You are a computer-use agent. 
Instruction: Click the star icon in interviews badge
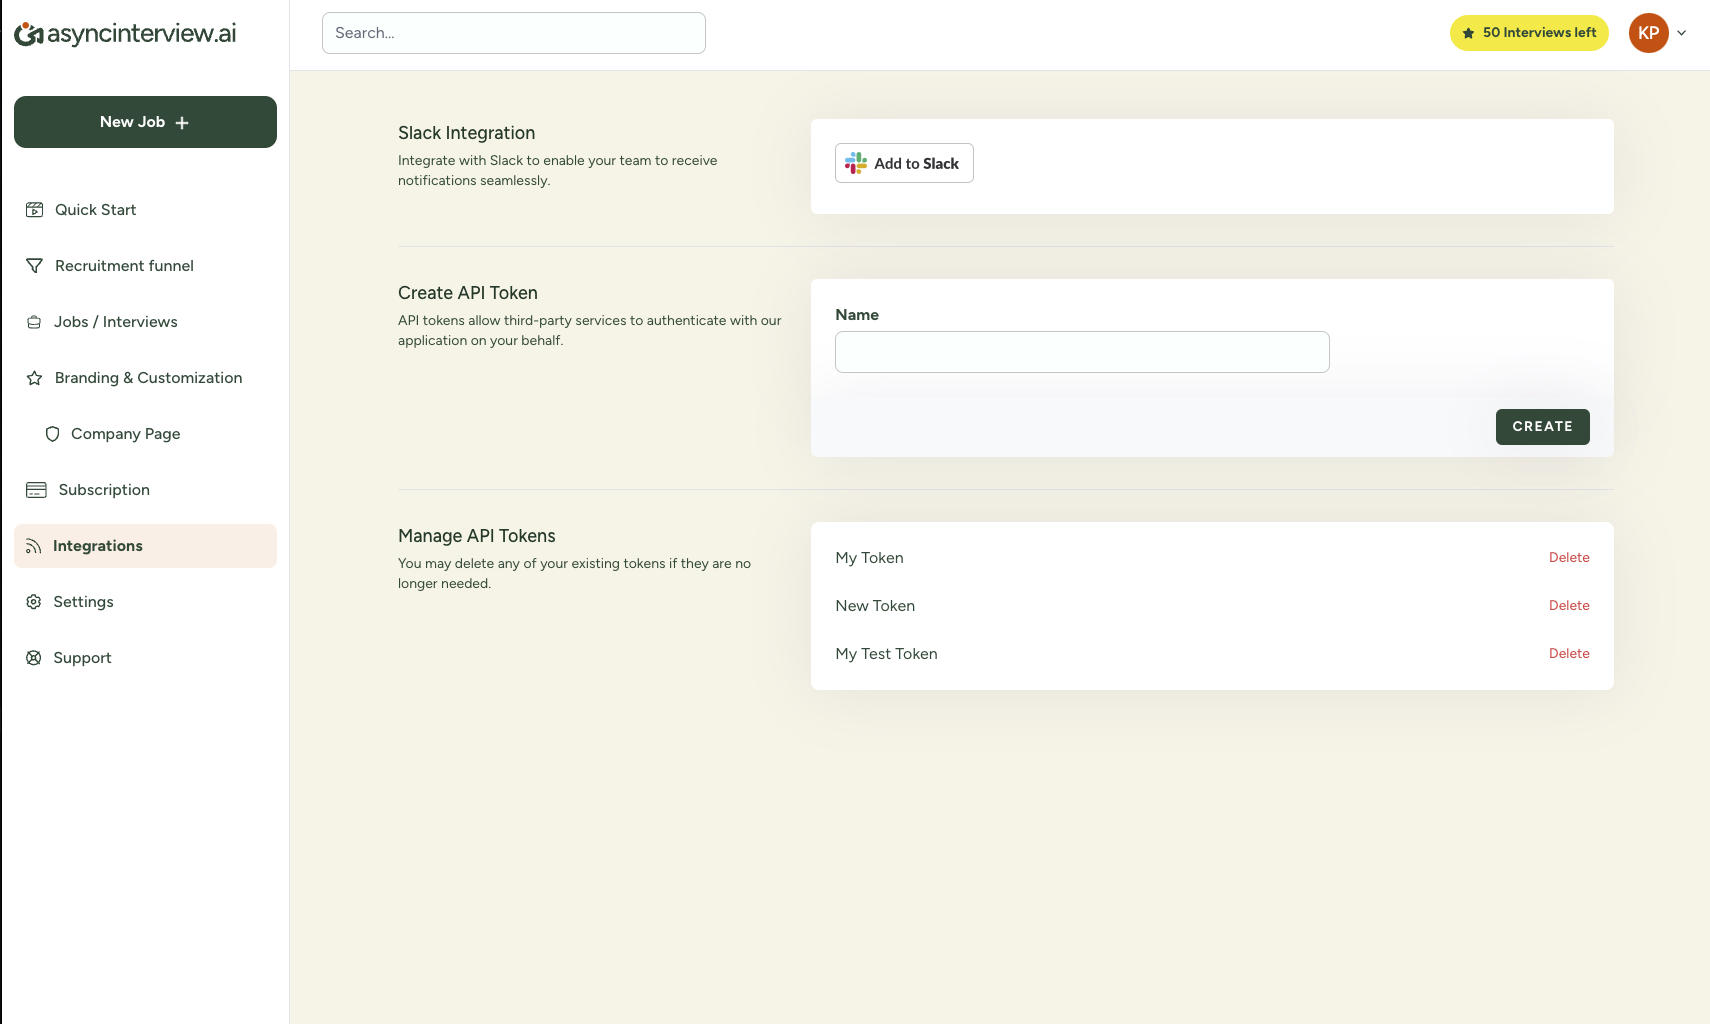1468,33
